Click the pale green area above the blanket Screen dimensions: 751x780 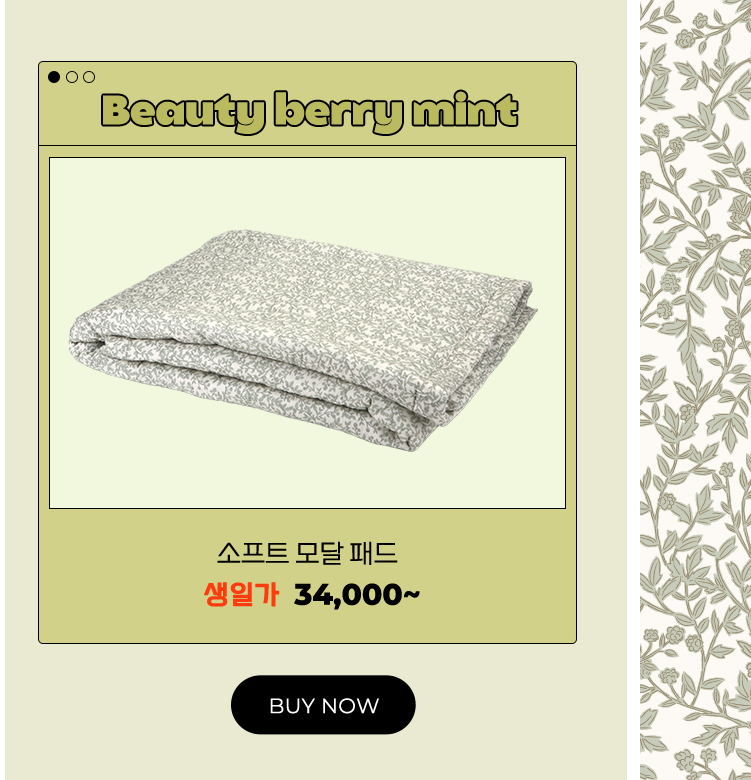click(x=307, y=192)
